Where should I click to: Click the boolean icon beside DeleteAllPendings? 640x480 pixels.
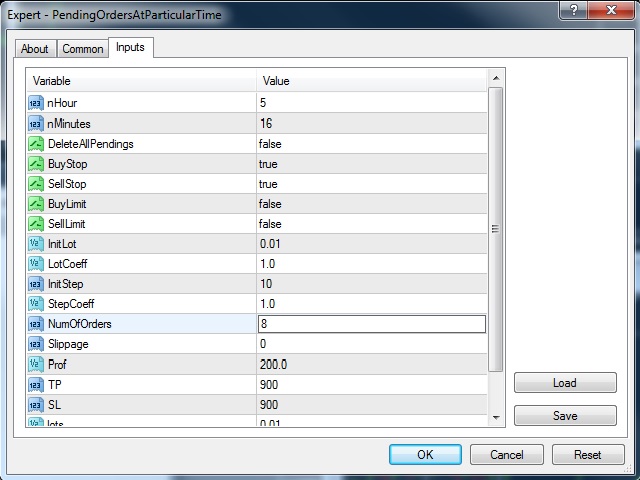tap(36, 143)
